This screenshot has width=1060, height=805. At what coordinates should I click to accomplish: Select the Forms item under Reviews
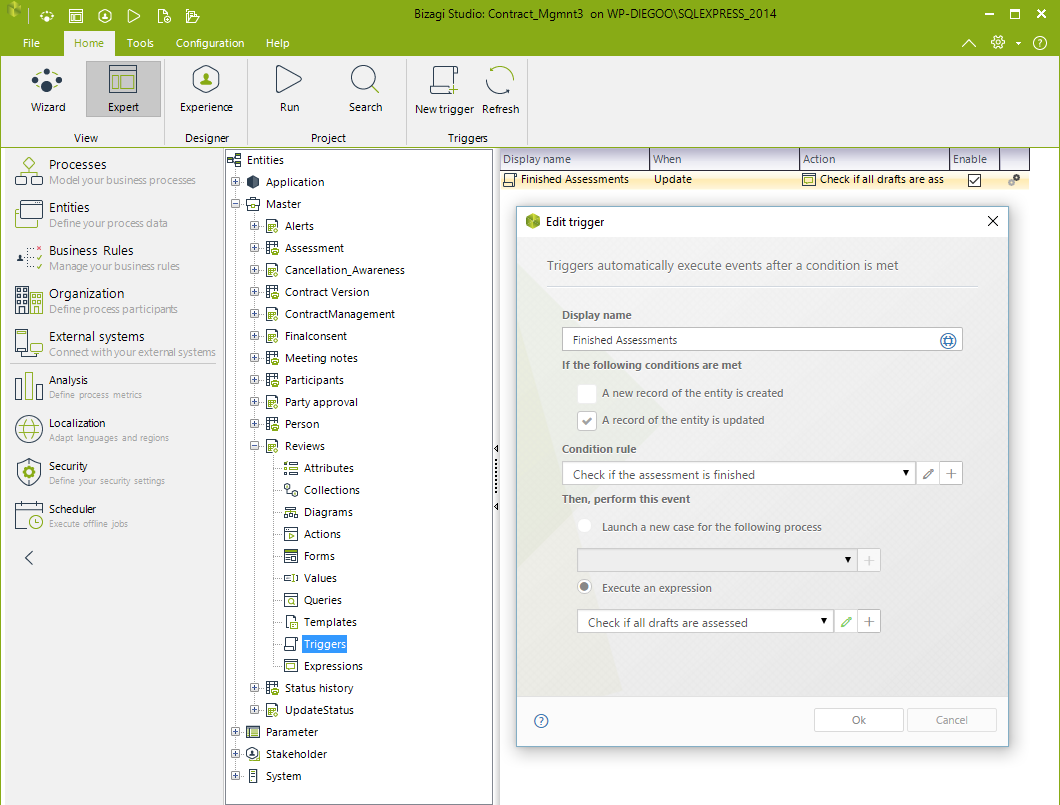(x=319, y=556)
